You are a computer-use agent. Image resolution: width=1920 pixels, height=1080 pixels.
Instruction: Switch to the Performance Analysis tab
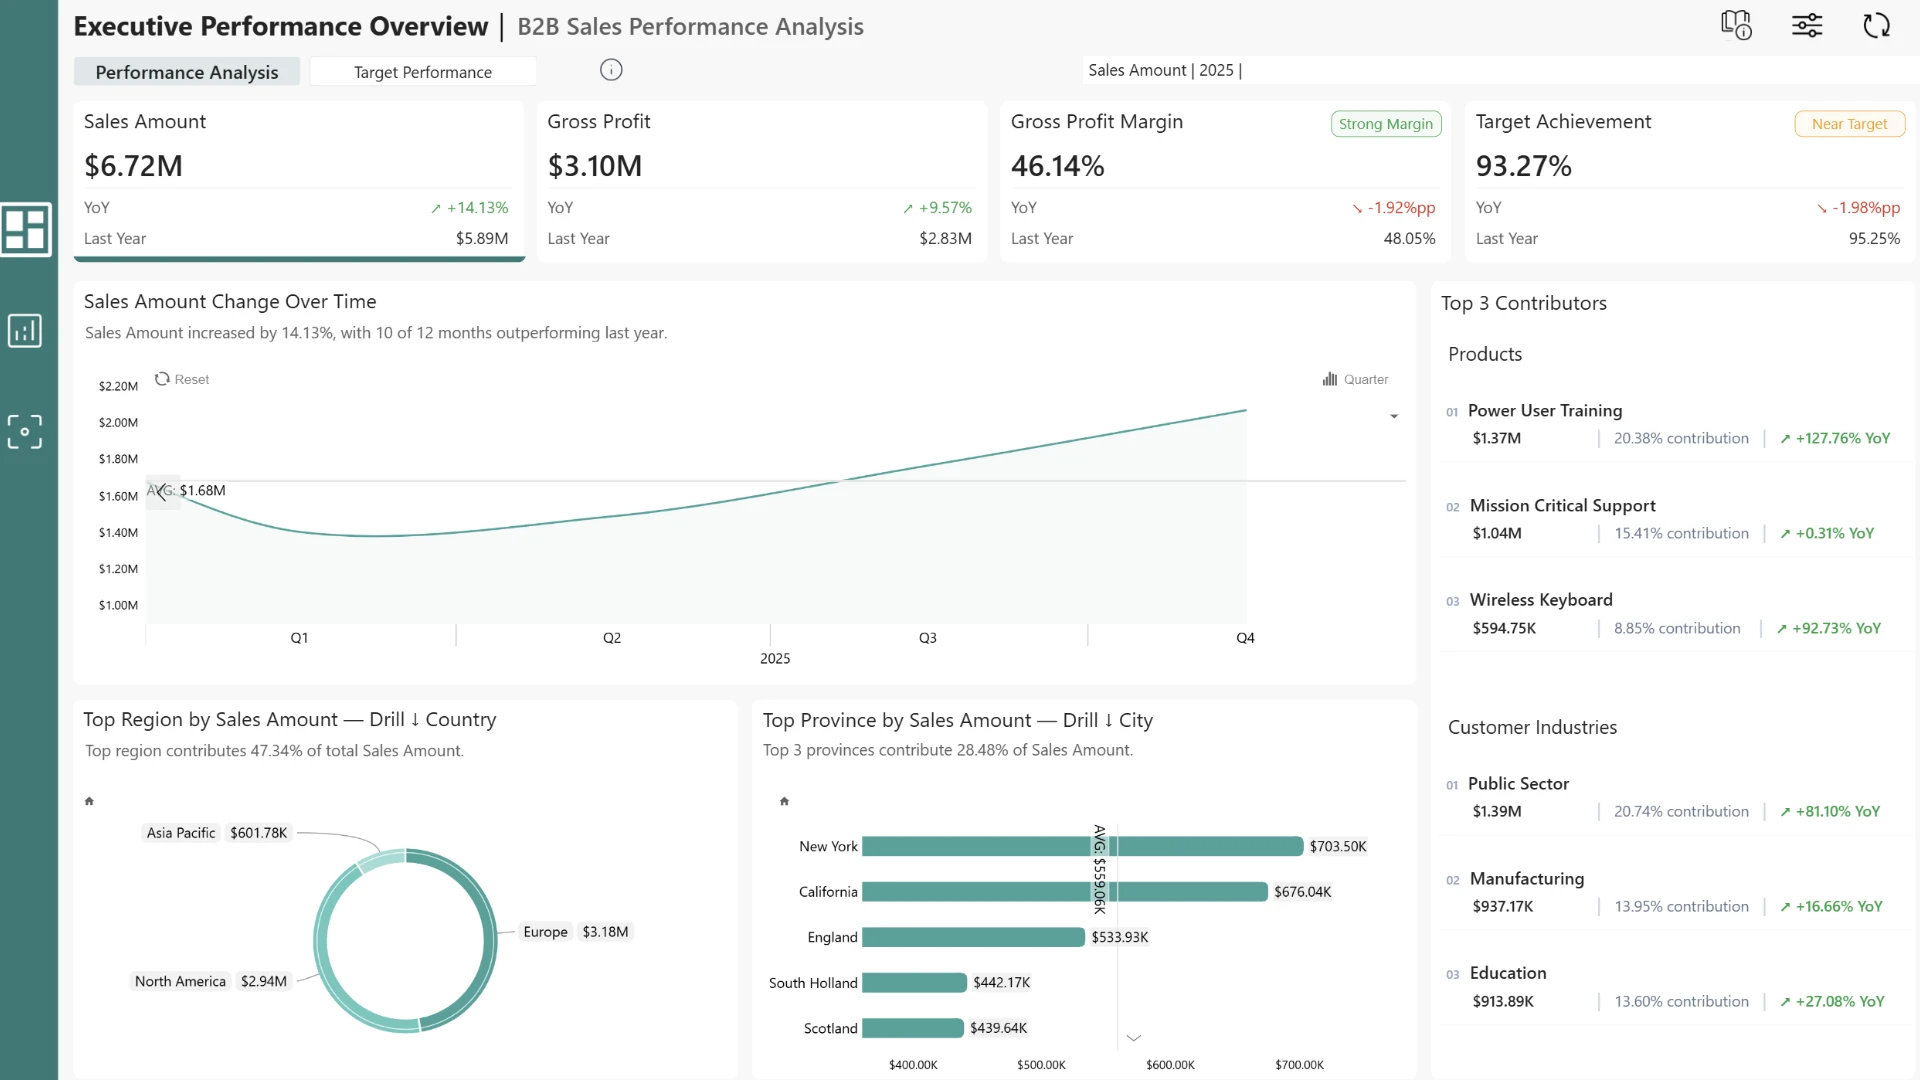187,72
